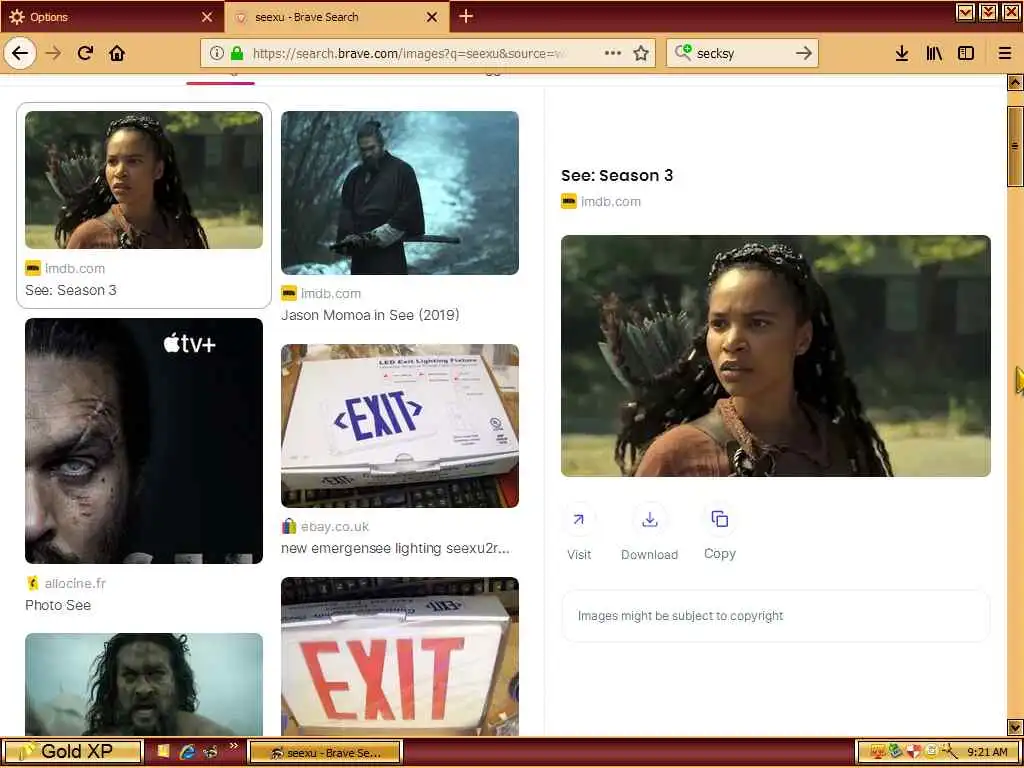This screenshot has width=1024, height=768.
Task: Launch Internet Explorer from quick launch
Action: tap(187, 752)
